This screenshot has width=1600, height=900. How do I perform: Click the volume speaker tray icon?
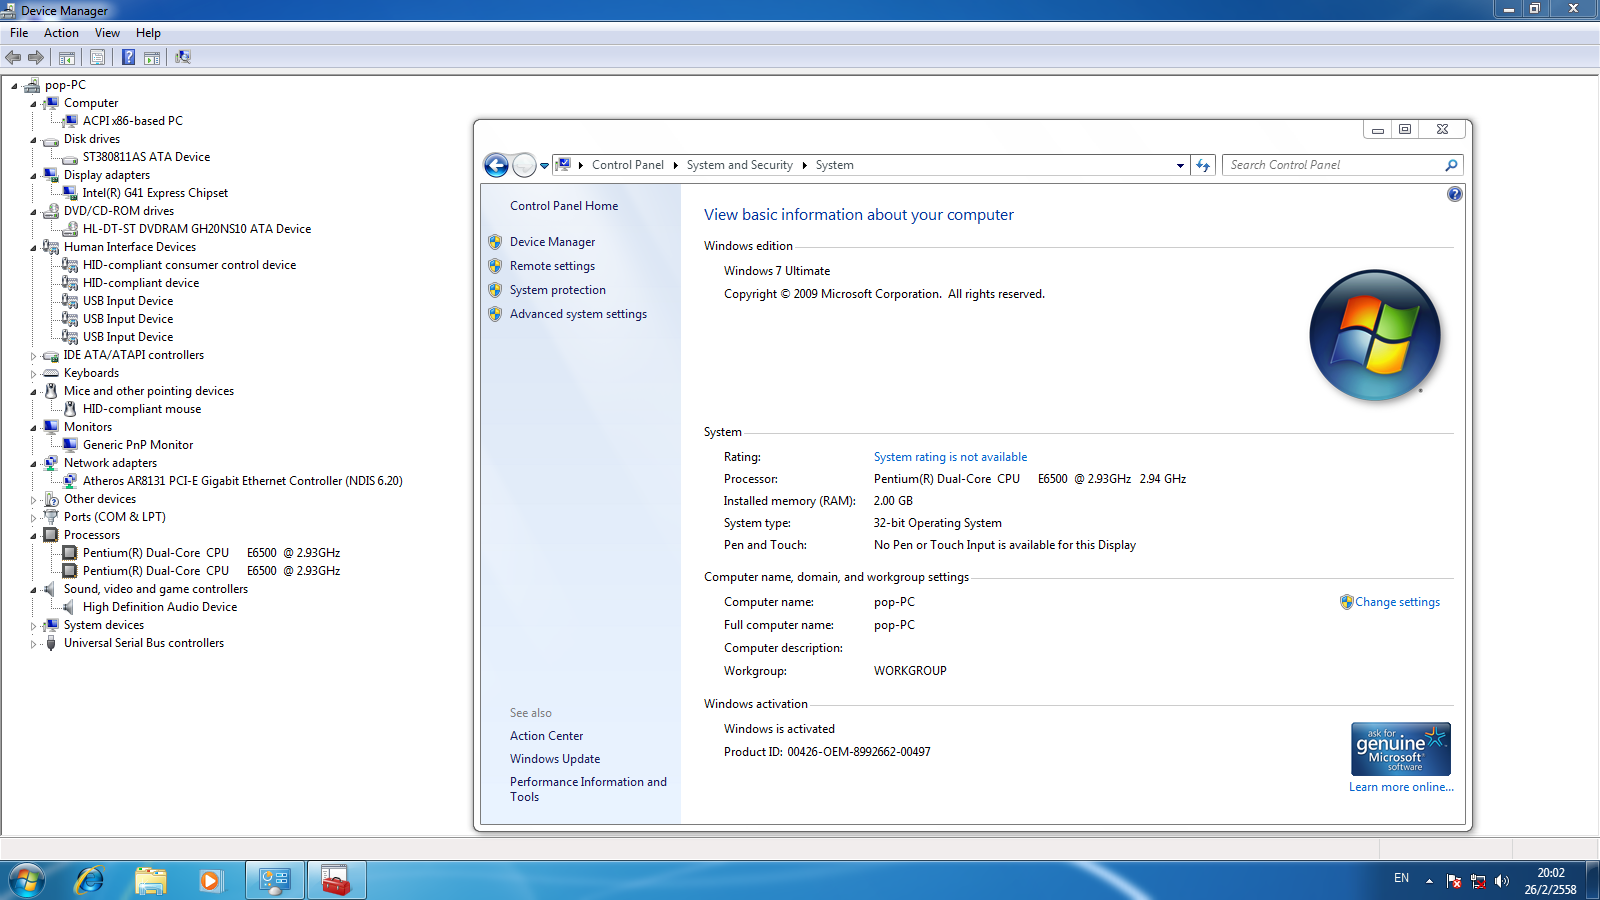1502,881
